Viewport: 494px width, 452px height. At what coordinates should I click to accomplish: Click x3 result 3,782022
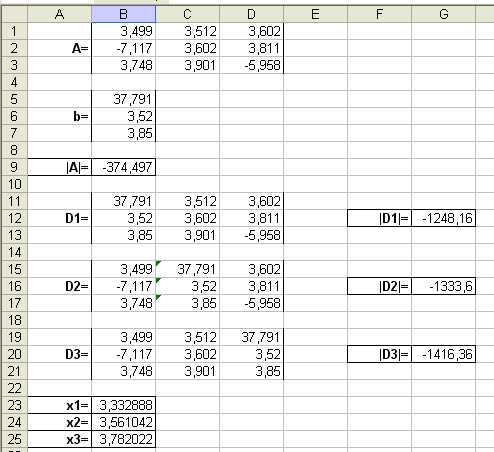pyautogui.click(x=123, y=439)
